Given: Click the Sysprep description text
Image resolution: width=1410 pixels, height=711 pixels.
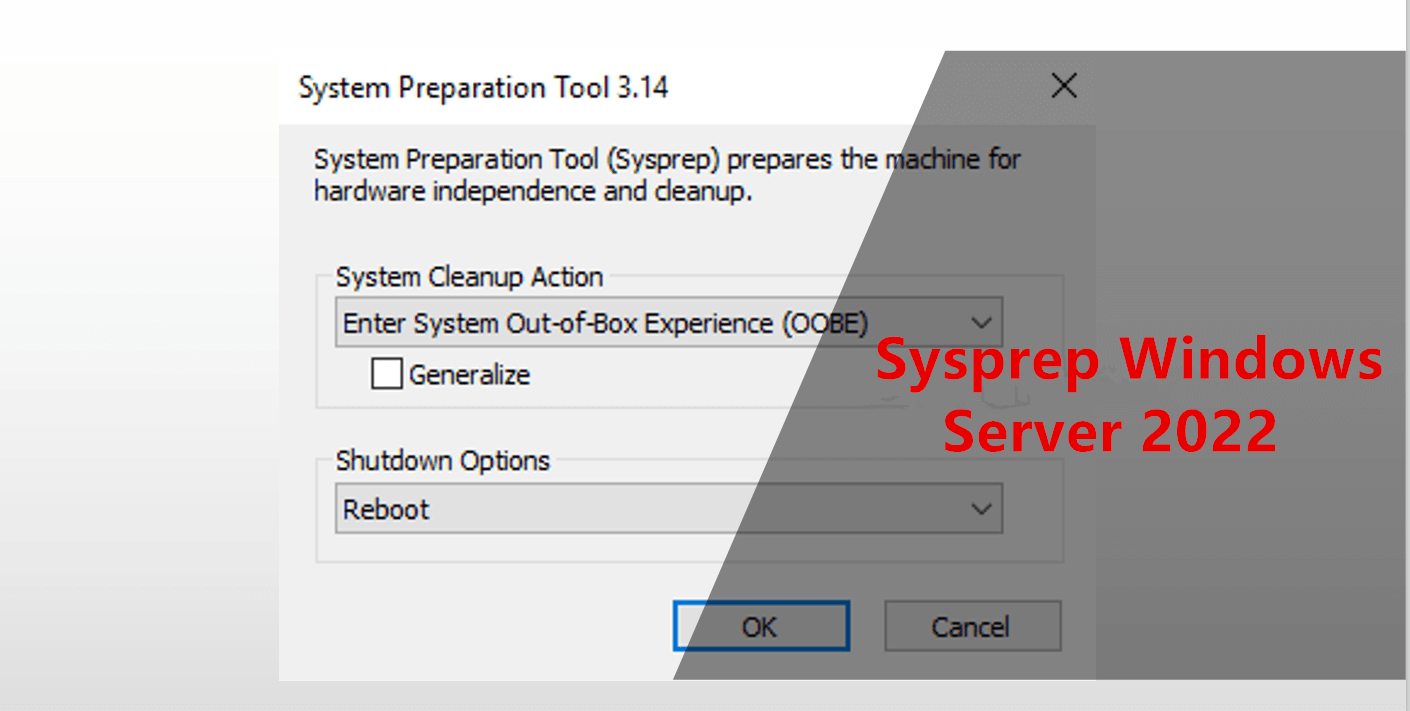Looking at the screenshot, I should tap(667, 175).
